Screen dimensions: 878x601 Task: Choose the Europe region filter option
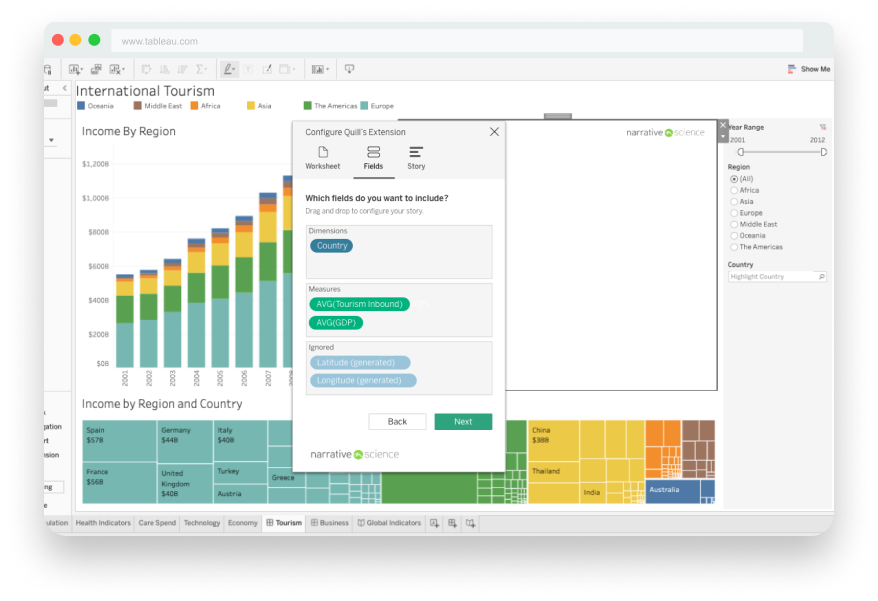pyautogui.click(x=734, y=212)
